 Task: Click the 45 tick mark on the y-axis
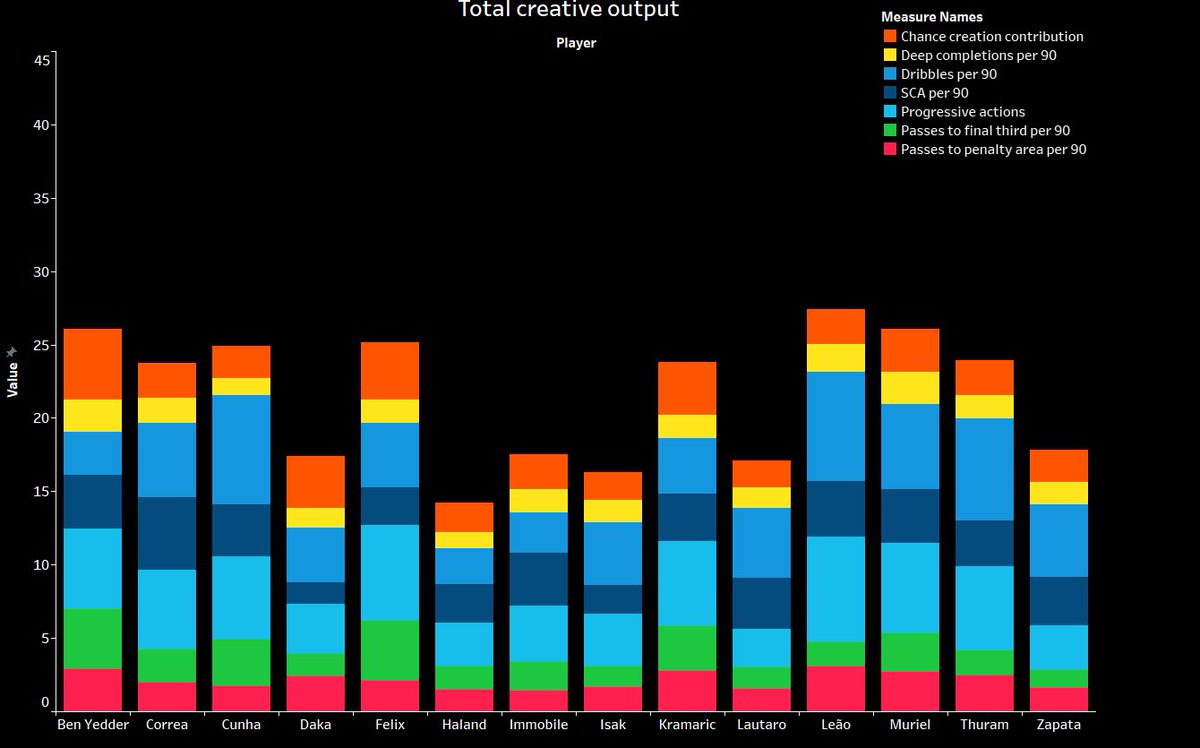40,59
